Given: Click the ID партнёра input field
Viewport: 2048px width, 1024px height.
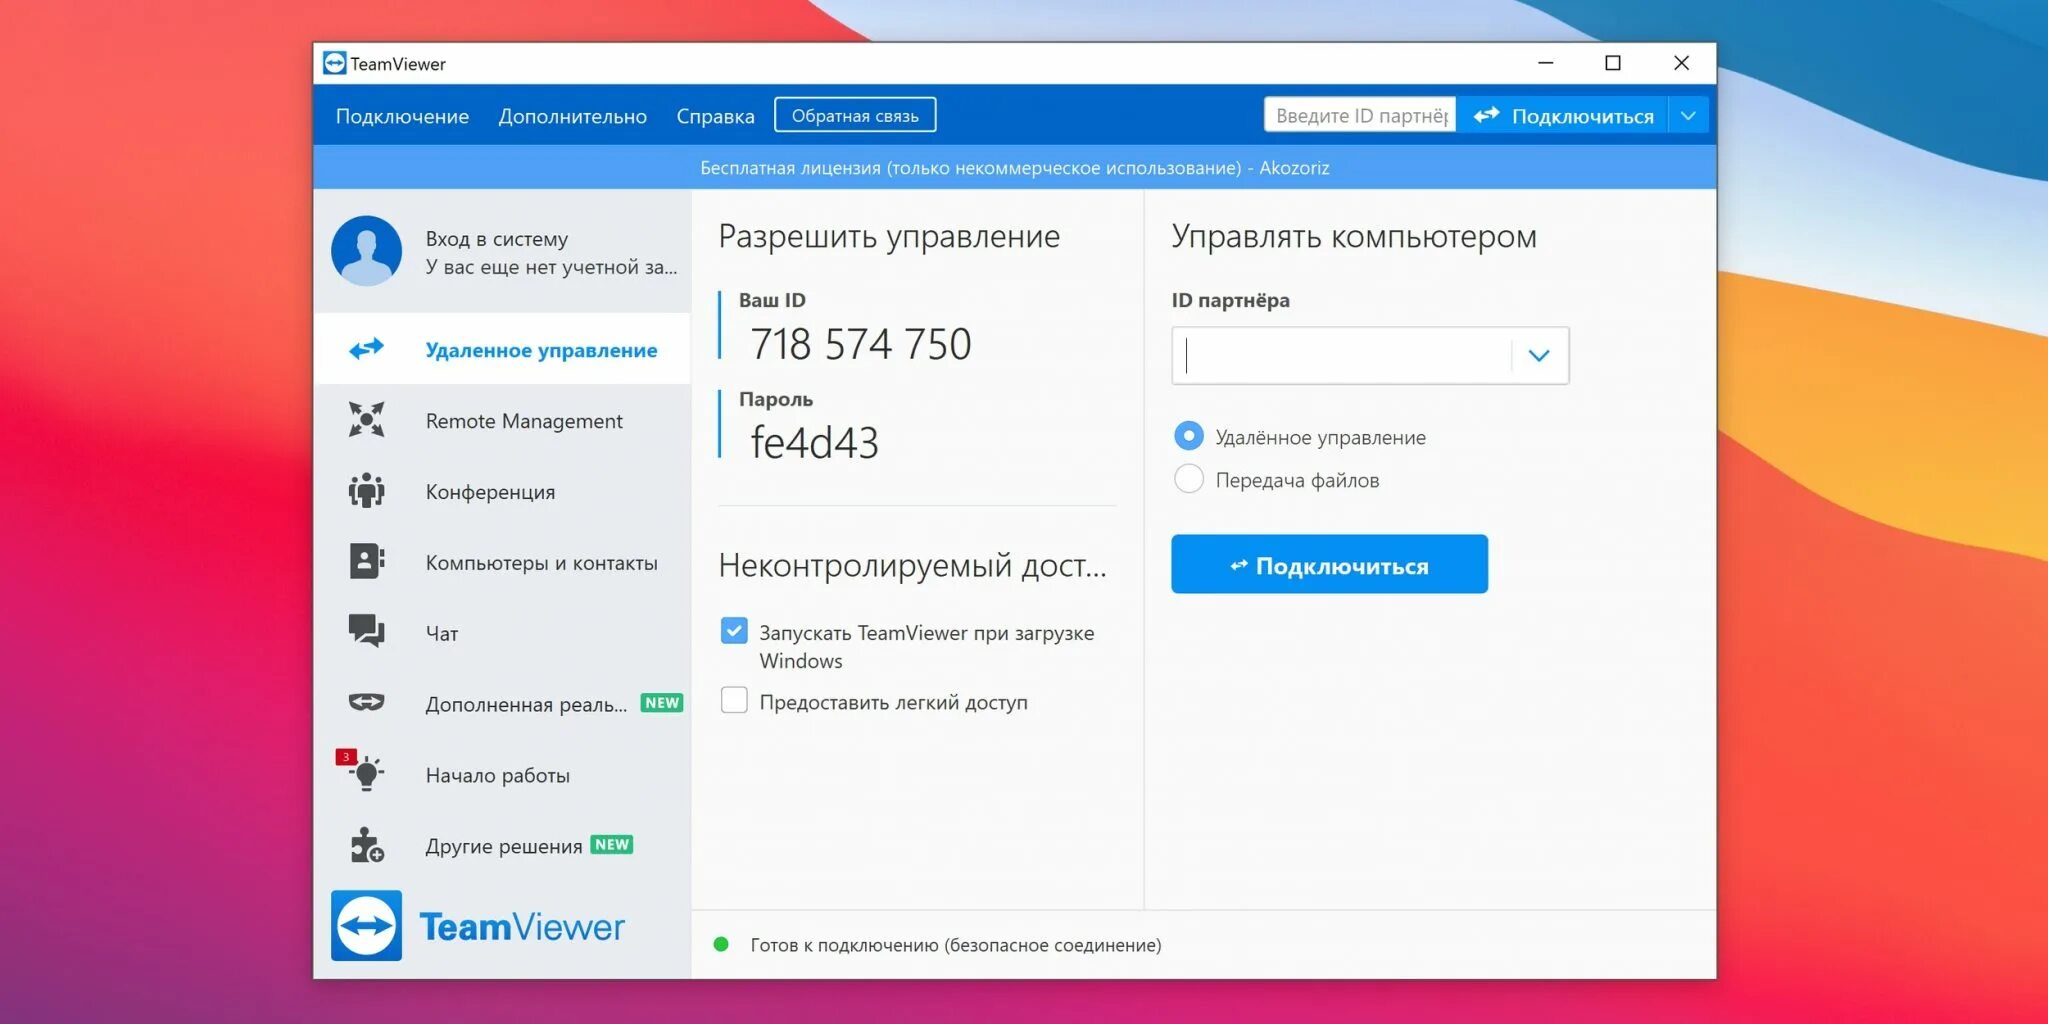Looking at the screenshot, I should (x=1342, y=355).
